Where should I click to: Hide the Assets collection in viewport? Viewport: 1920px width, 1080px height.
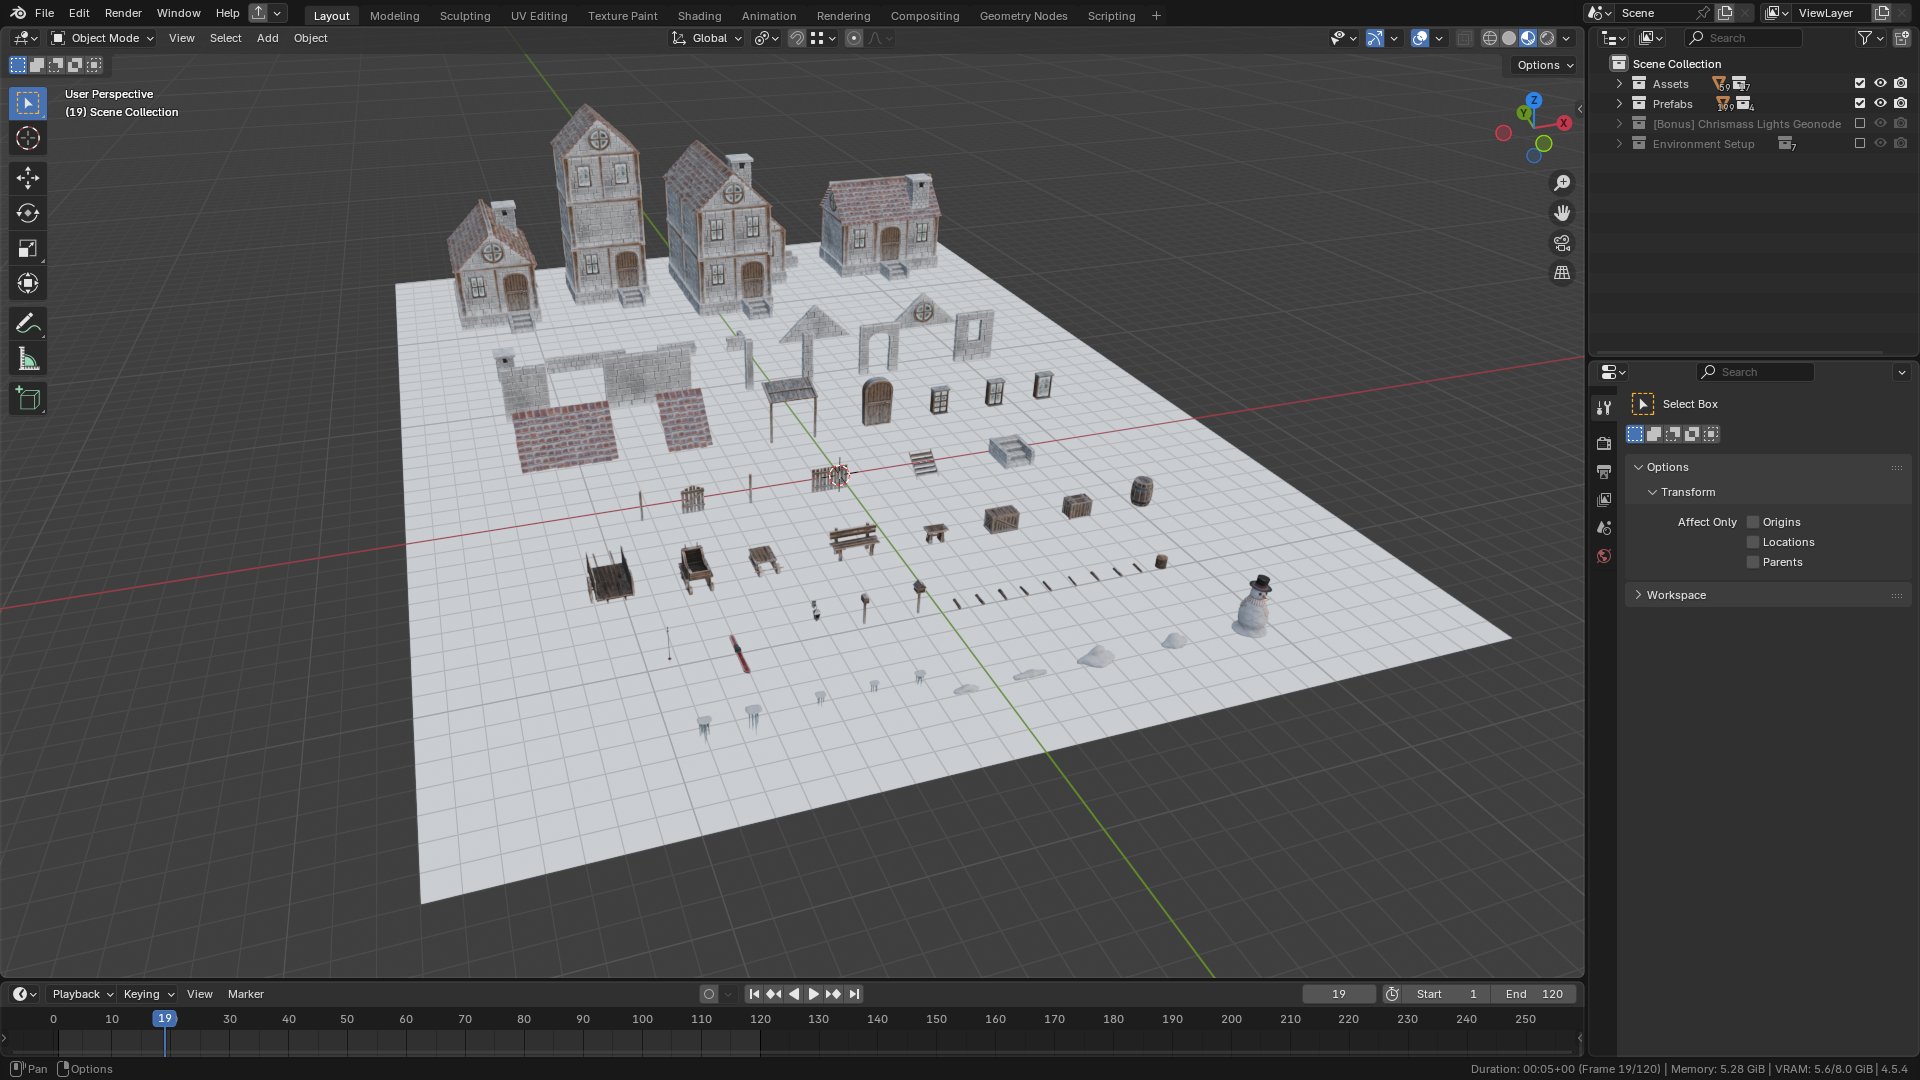point(1880,84)
